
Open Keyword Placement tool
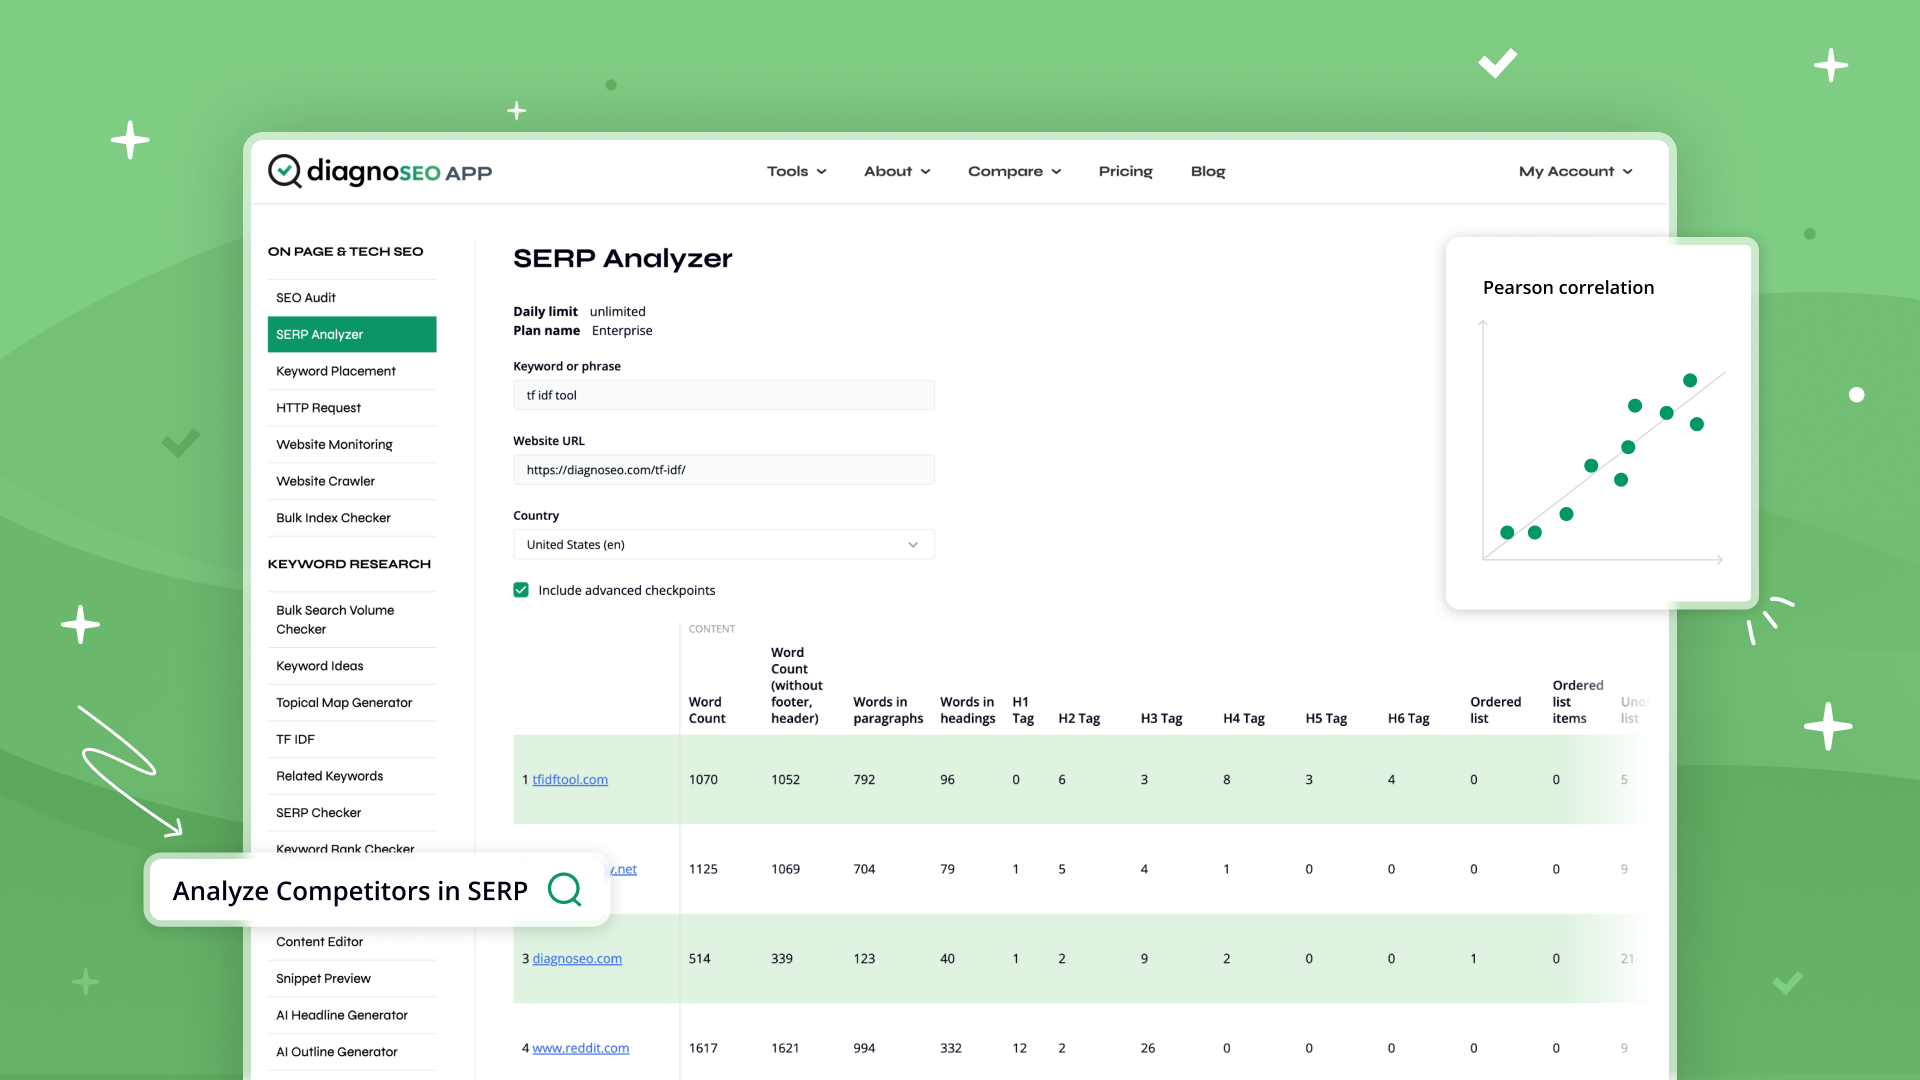352,371
